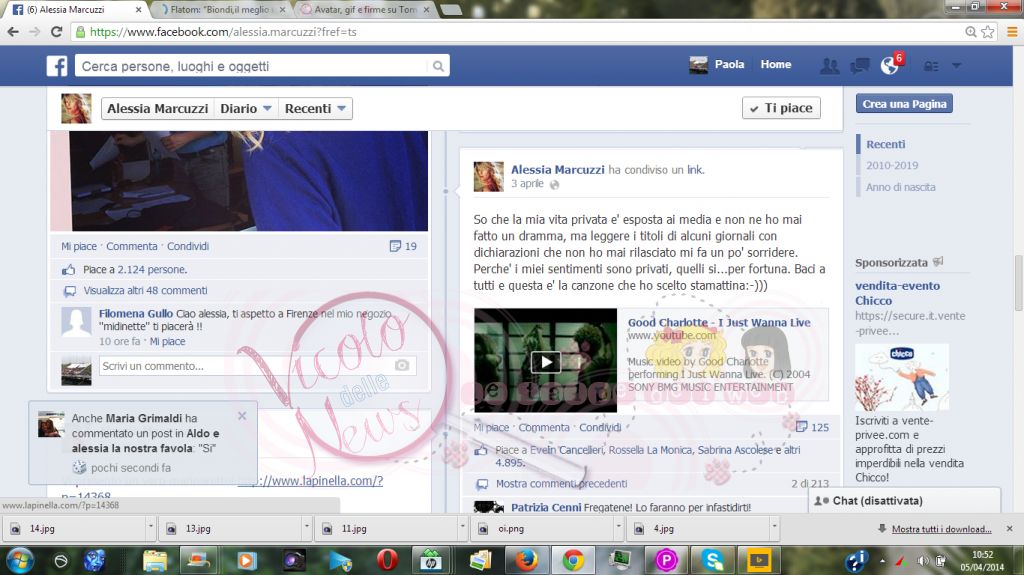The width and height of the screenshot is (1024, 575).
Task: Switch to Avatar, gif e firme tab
Action: click(364, 10)
